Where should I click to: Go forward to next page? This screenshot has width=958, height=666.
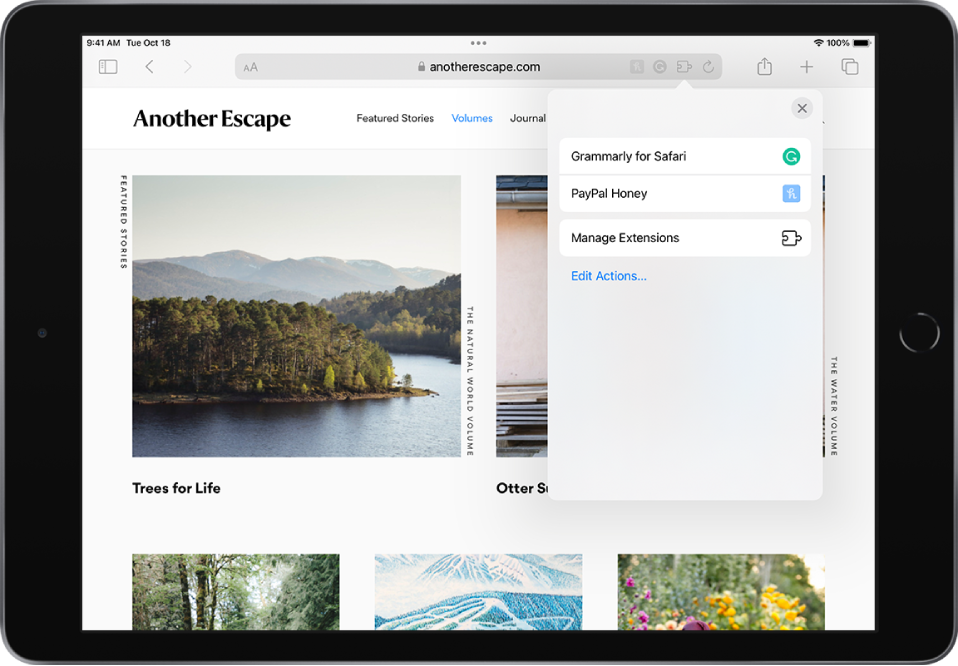[x=187, y=67]
